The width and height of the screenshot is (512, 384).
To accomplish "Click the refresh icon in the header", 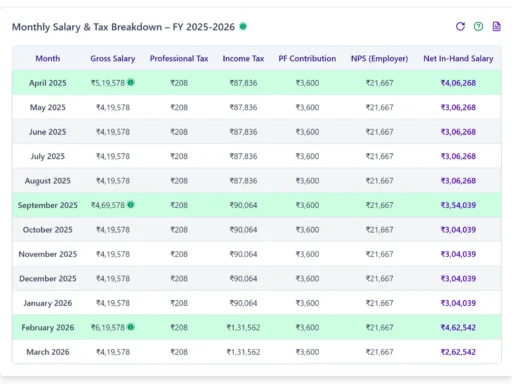I will point(460,26).
